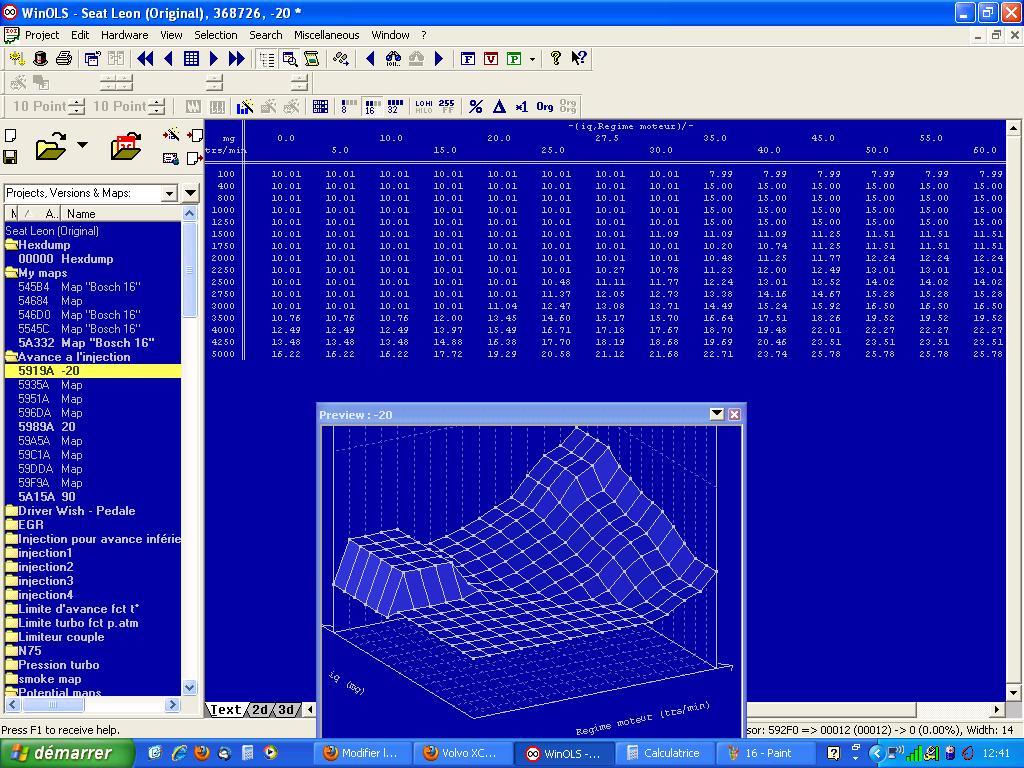The height and width of the screenshot is (768, 1024).
Task: Open the Project menu
Action: click(42, 35)
